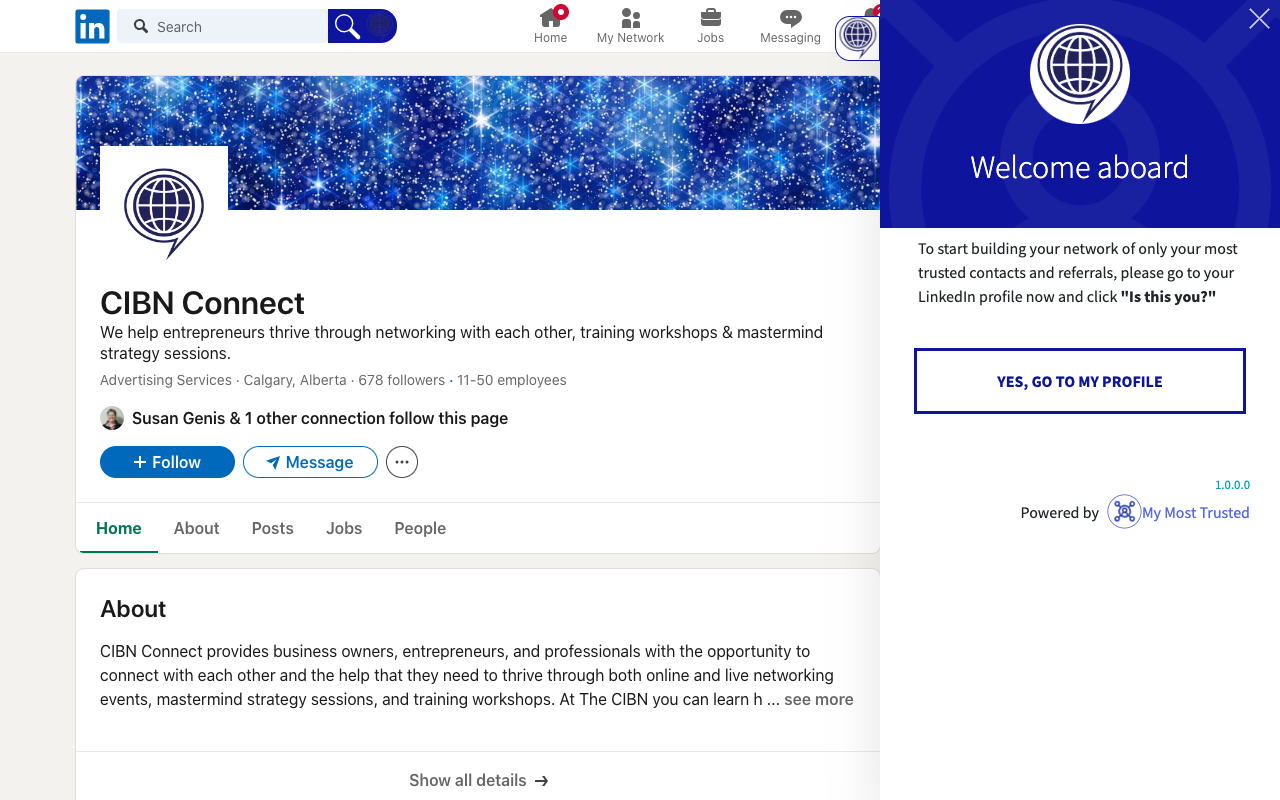Screen dimensions: 1280x800
Task: Click Show all details link
Action: 478,780
